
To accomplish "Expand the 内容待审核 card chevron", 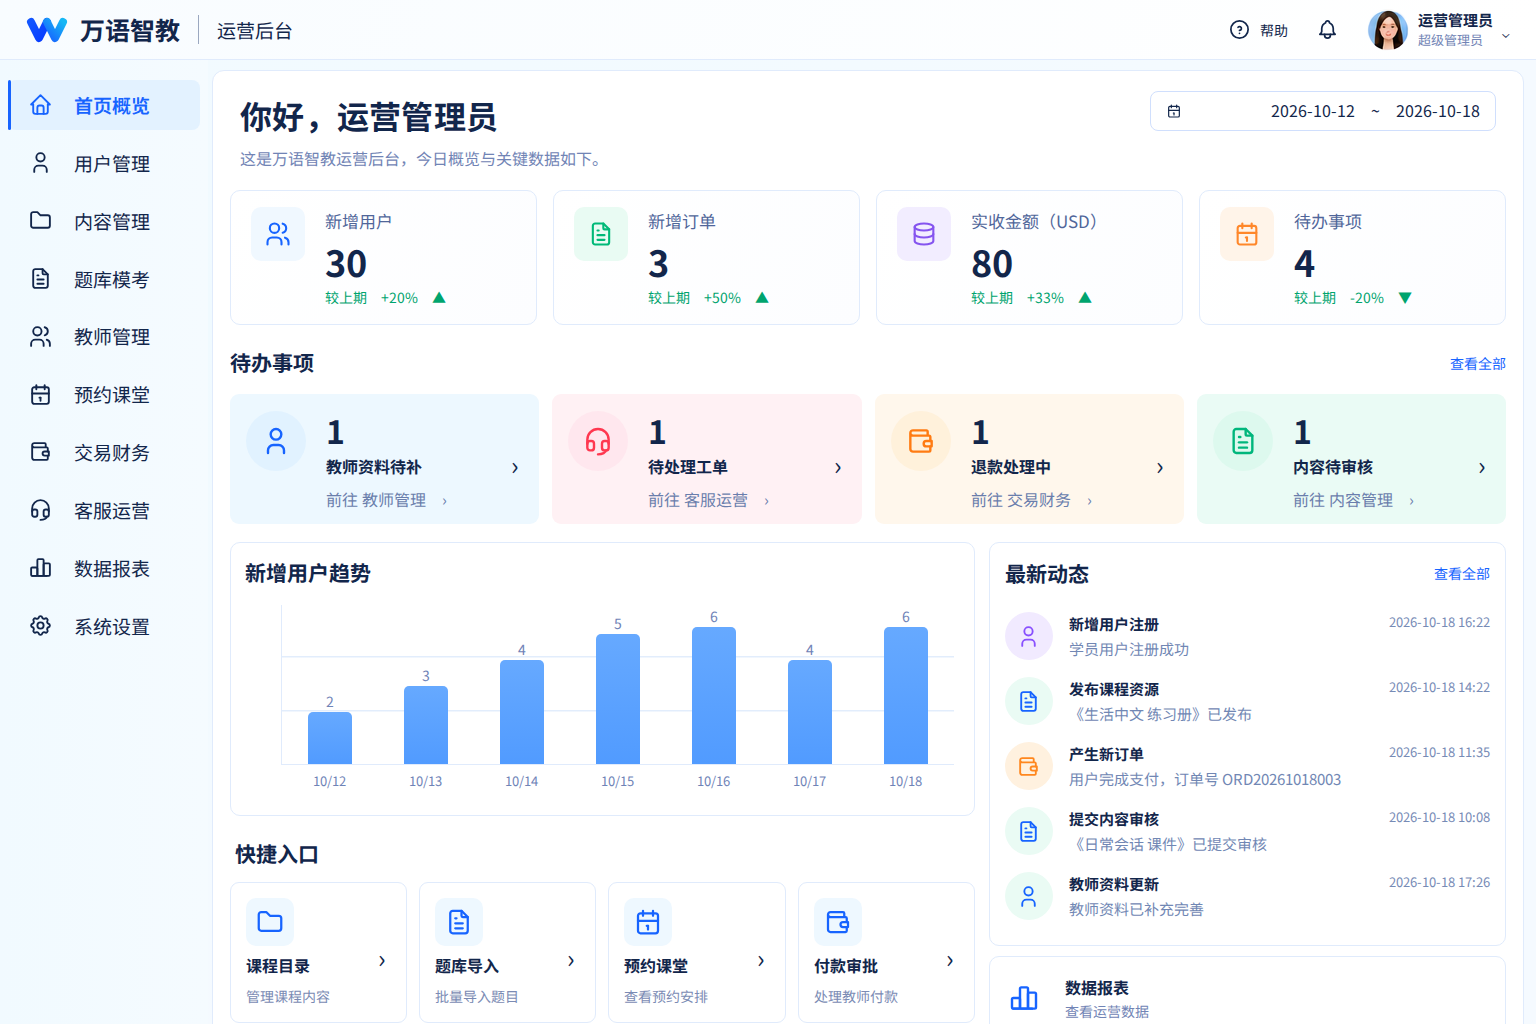I will (x=1482, y=467).
